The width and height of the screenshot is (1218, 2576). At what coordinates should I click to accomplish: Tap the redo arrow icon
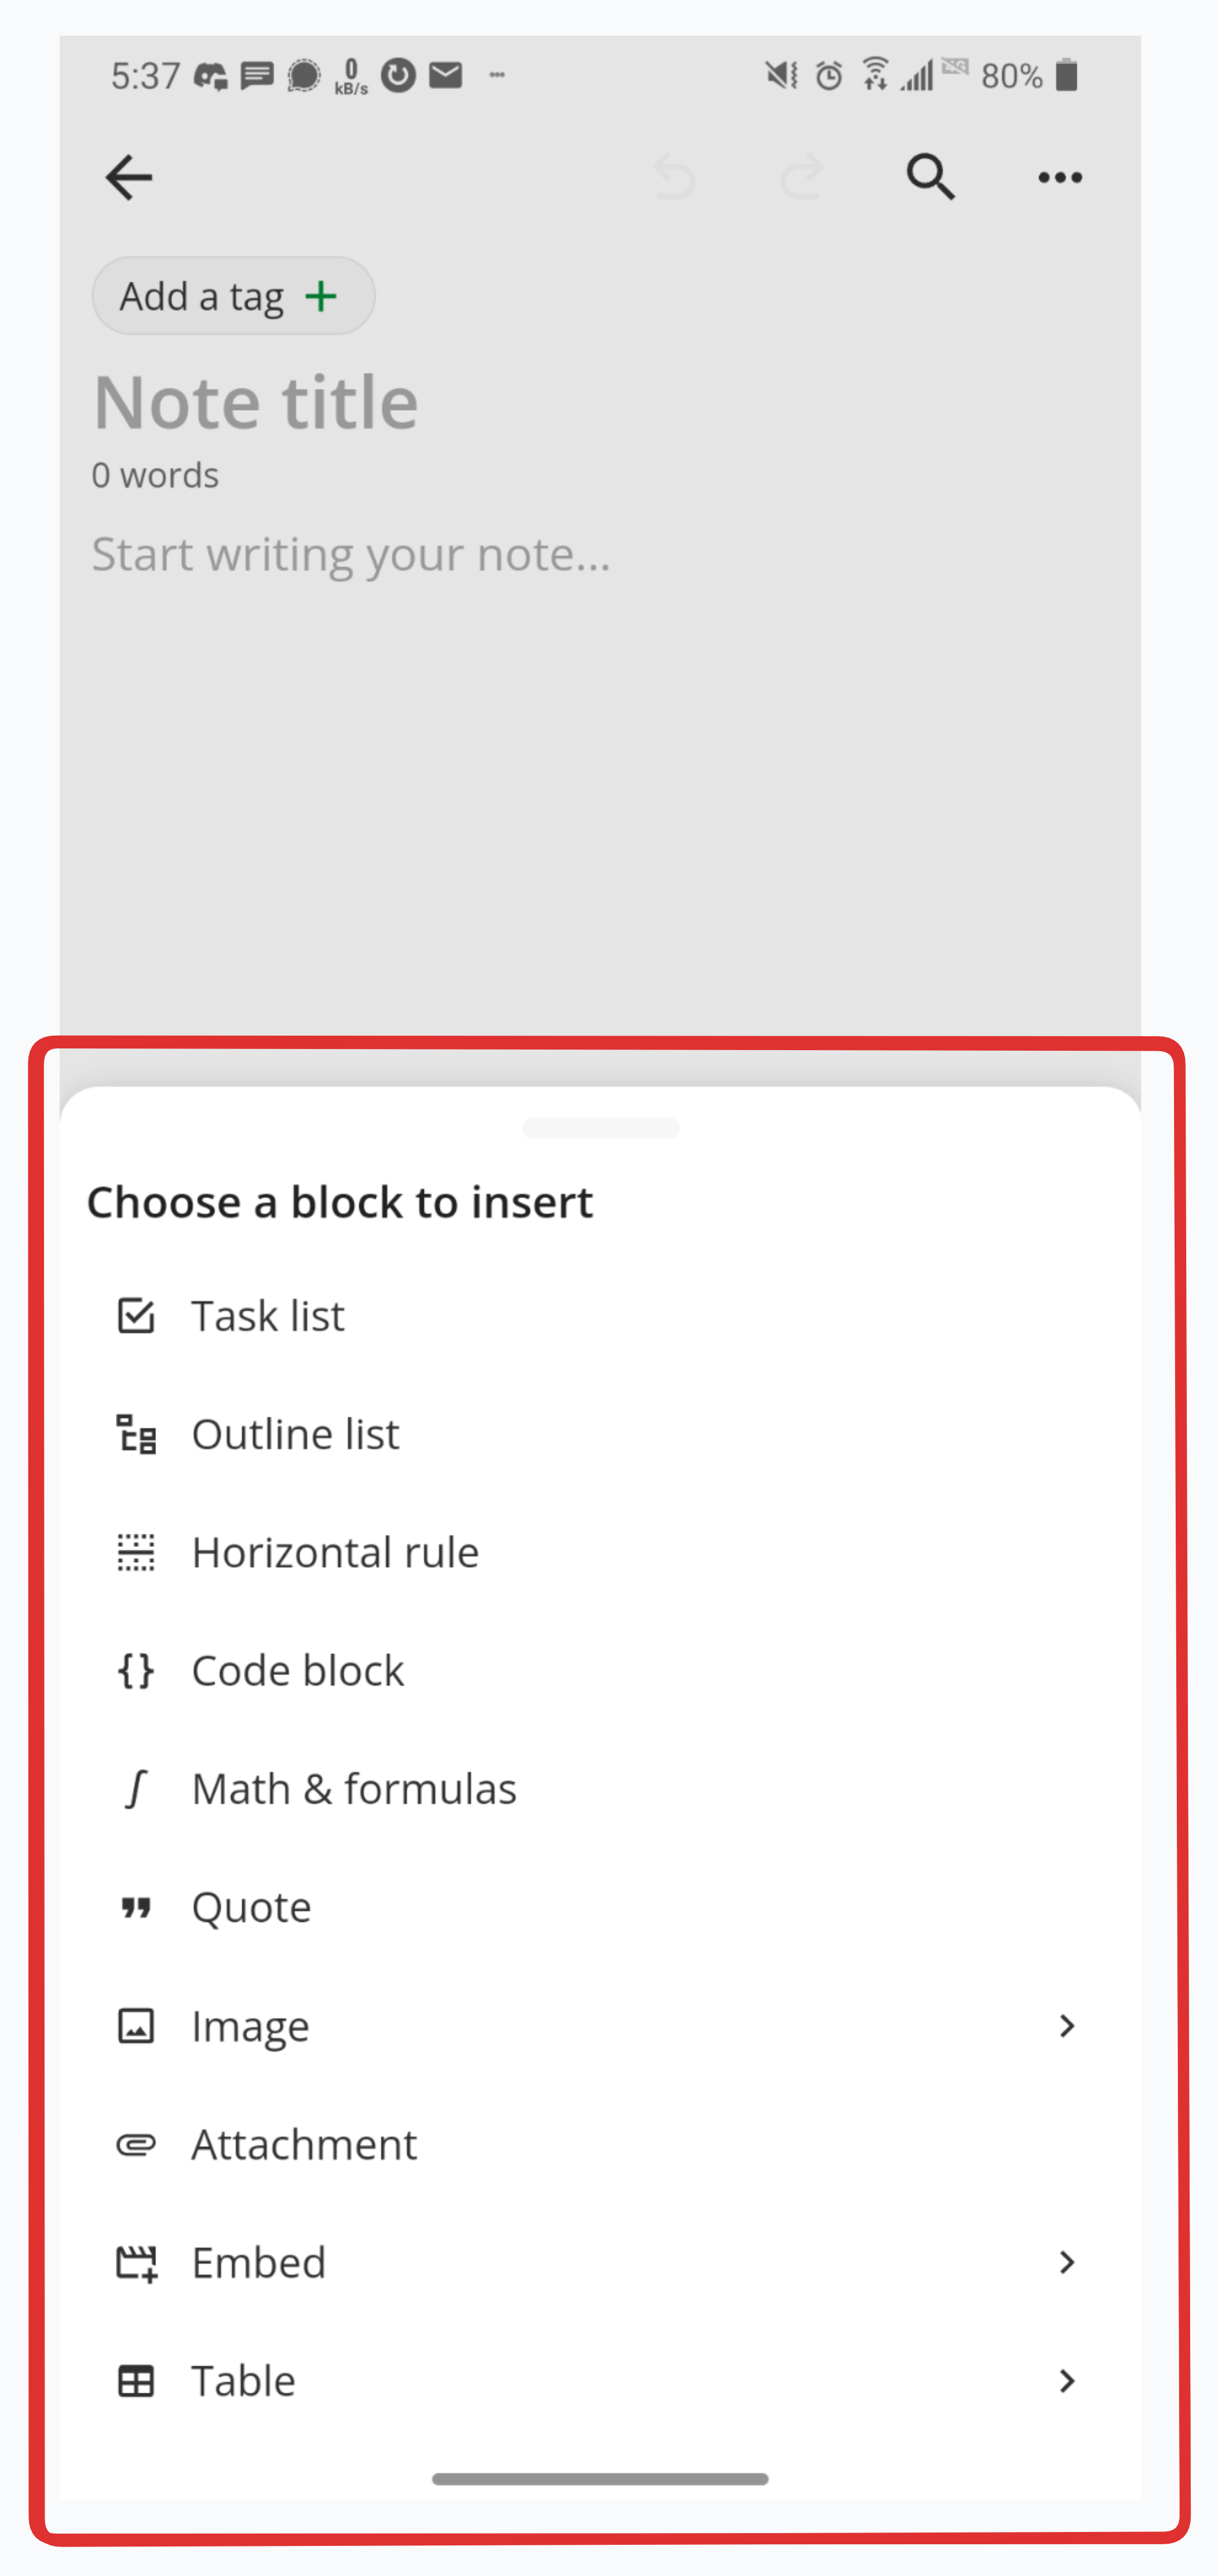(x=802, y=178)
